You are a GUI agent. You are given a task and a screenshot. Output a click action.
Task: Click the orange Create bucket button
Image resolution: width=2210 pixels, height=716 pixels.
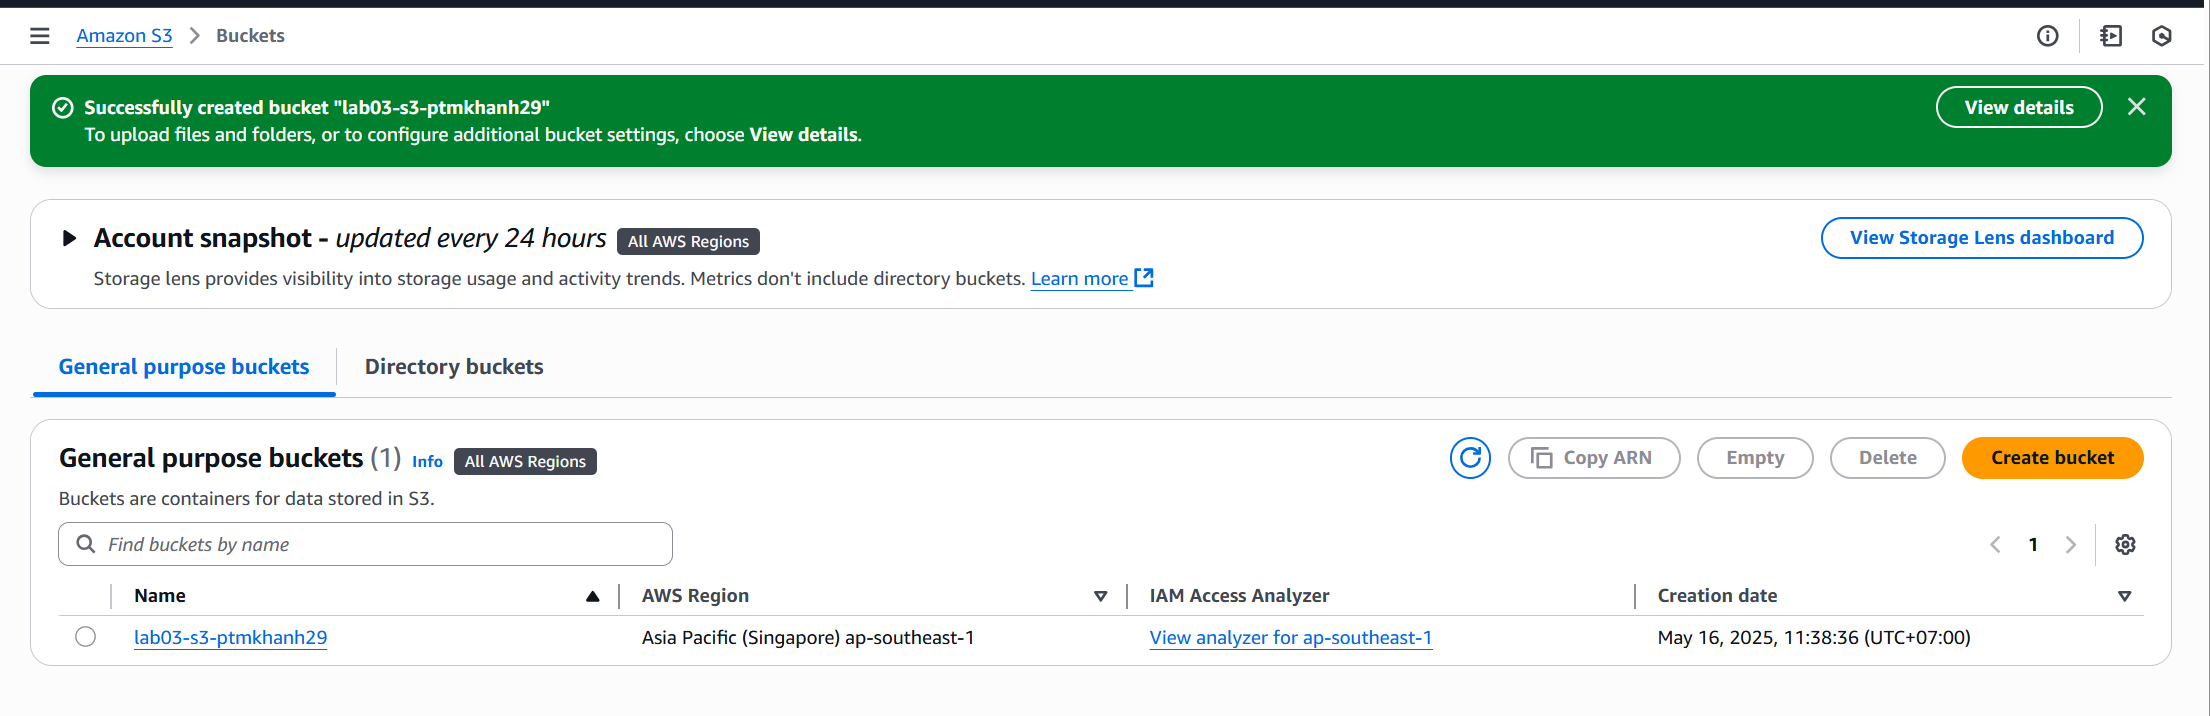tap(2053, 458)
